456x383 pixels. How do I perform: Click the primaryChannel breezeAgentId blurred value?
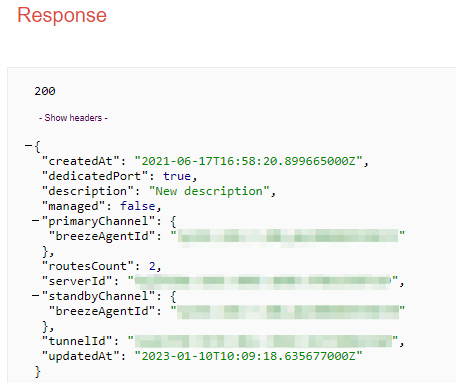pos(288,236)
